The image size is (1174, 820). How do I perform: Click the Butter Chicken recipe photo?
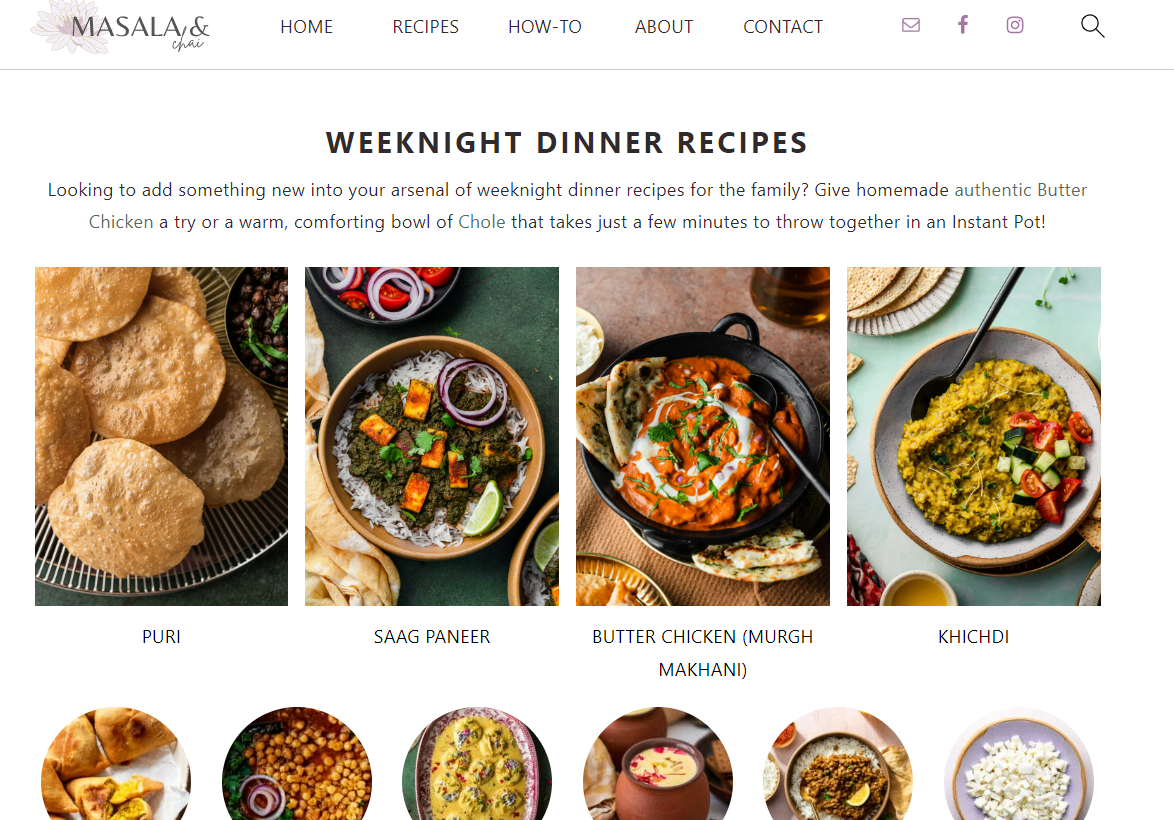(702, 436)
